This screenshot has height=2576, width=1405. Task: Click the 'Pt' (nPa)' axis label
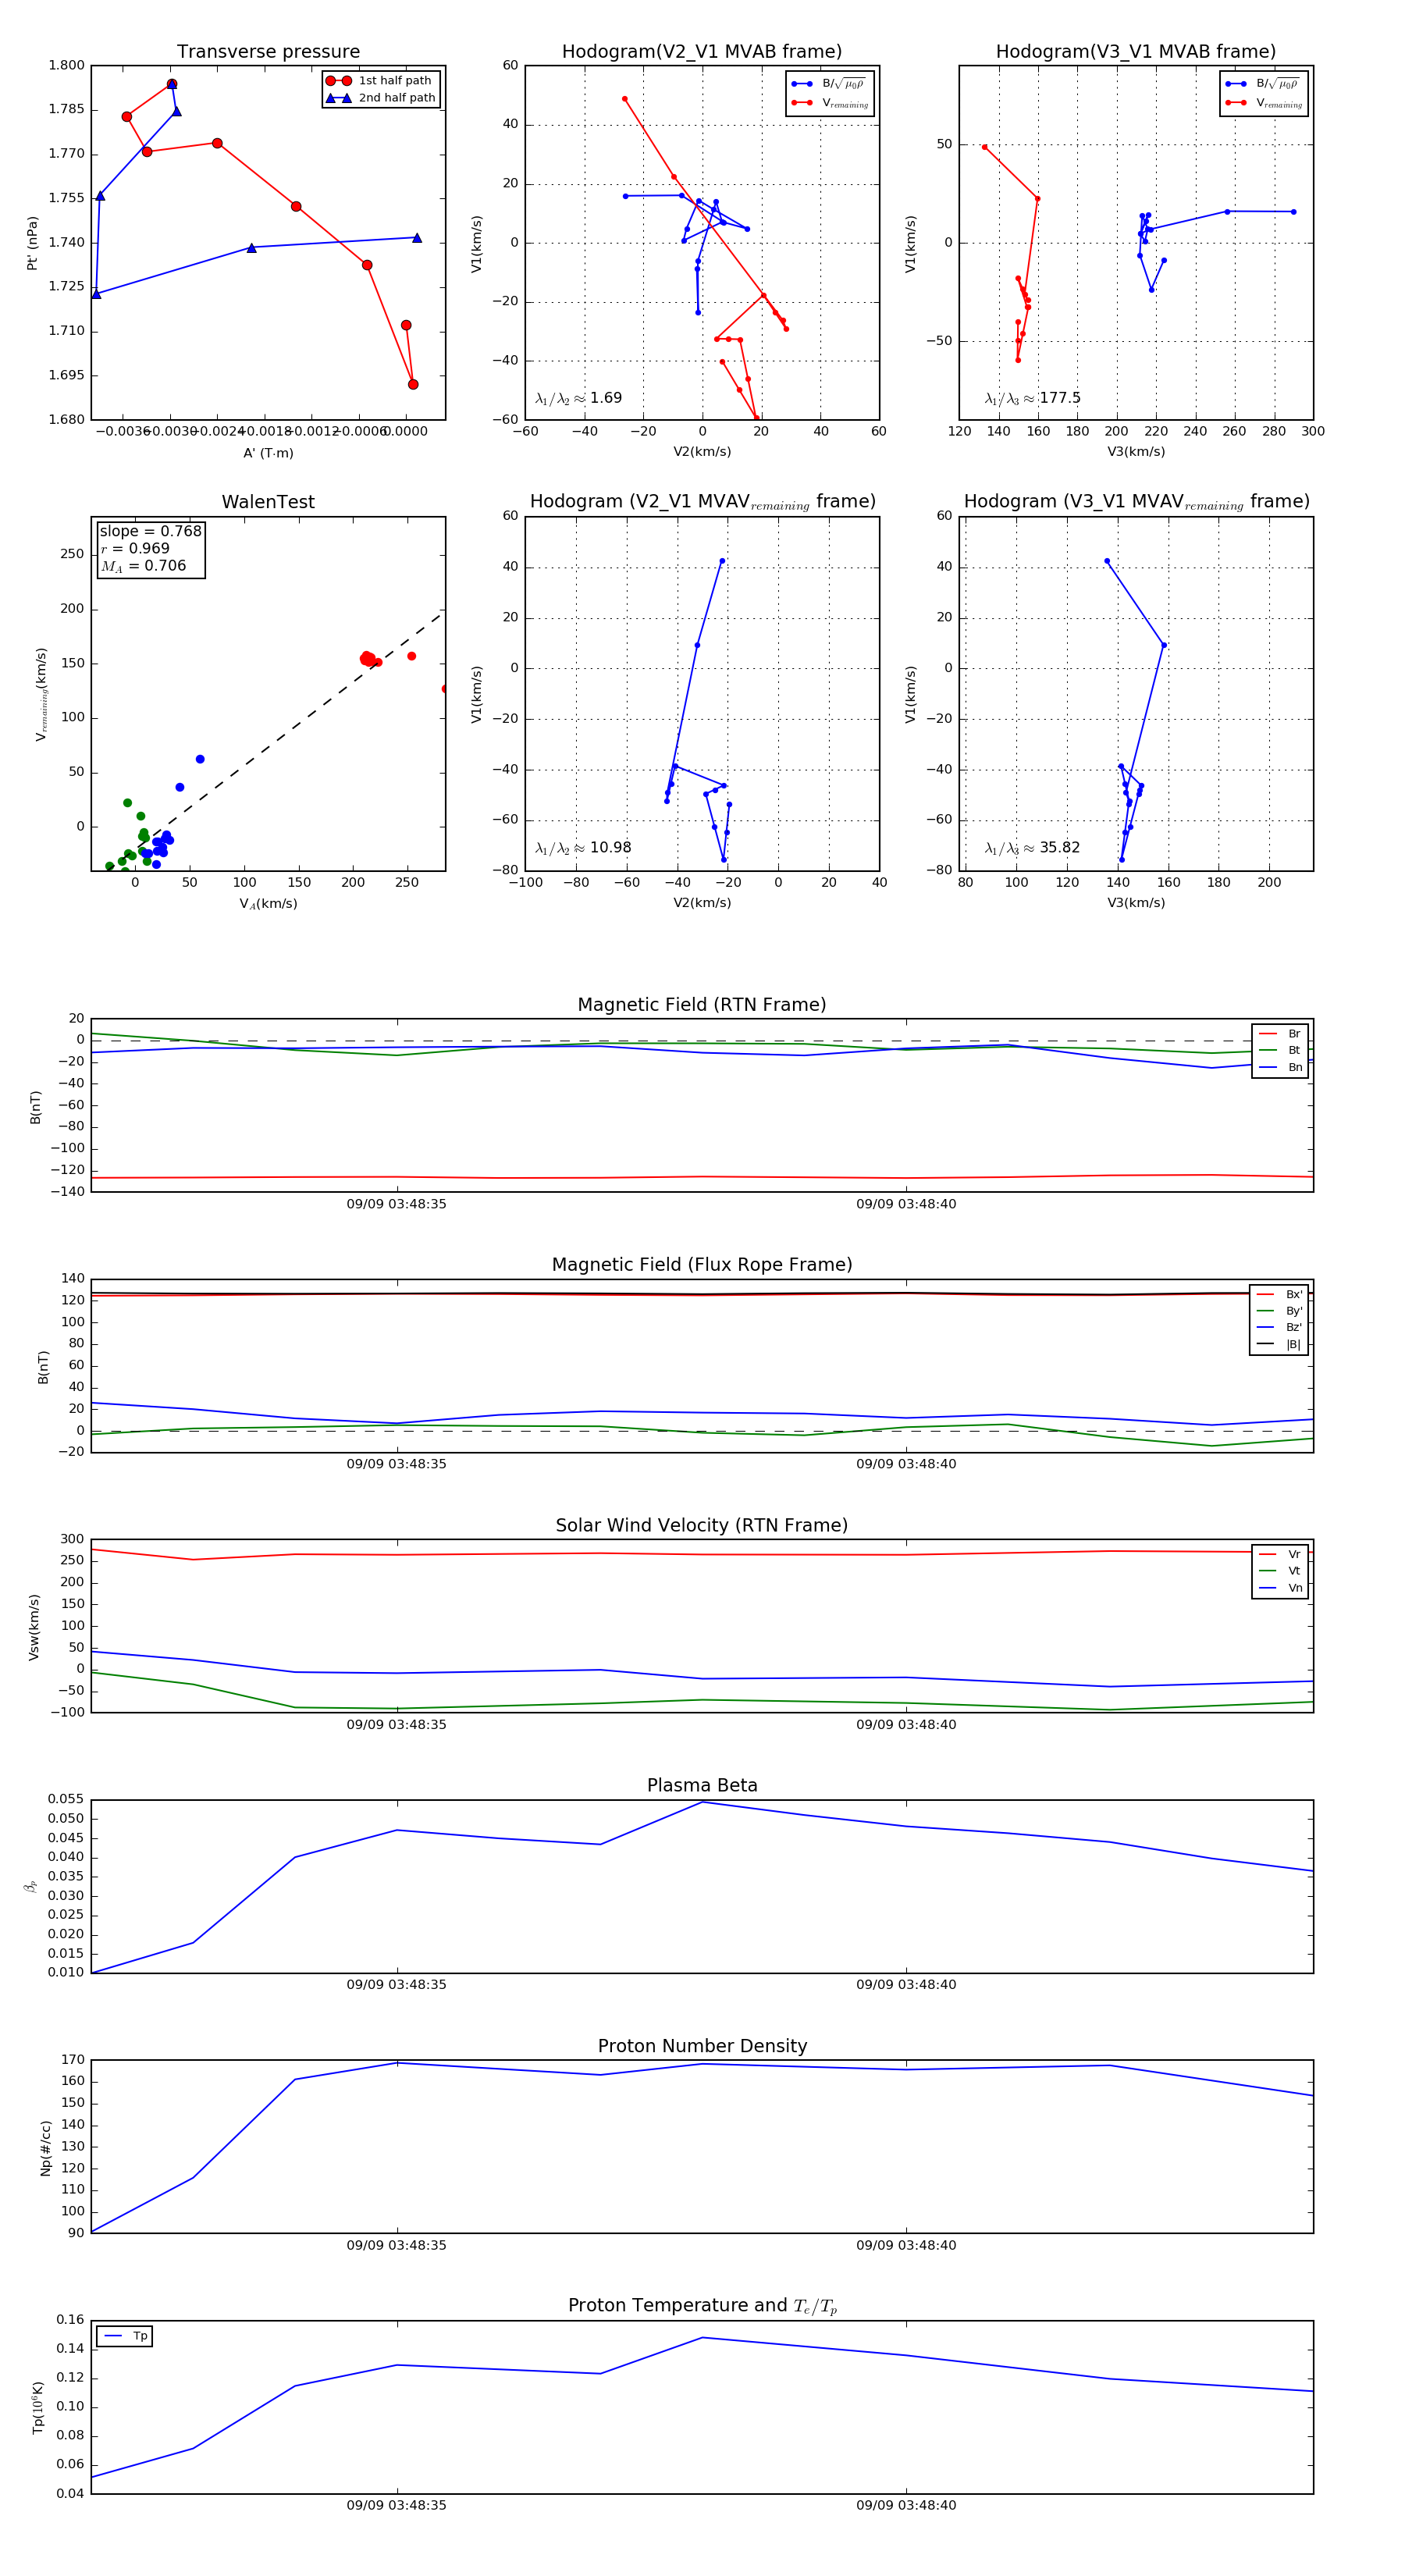coord(32,243)
